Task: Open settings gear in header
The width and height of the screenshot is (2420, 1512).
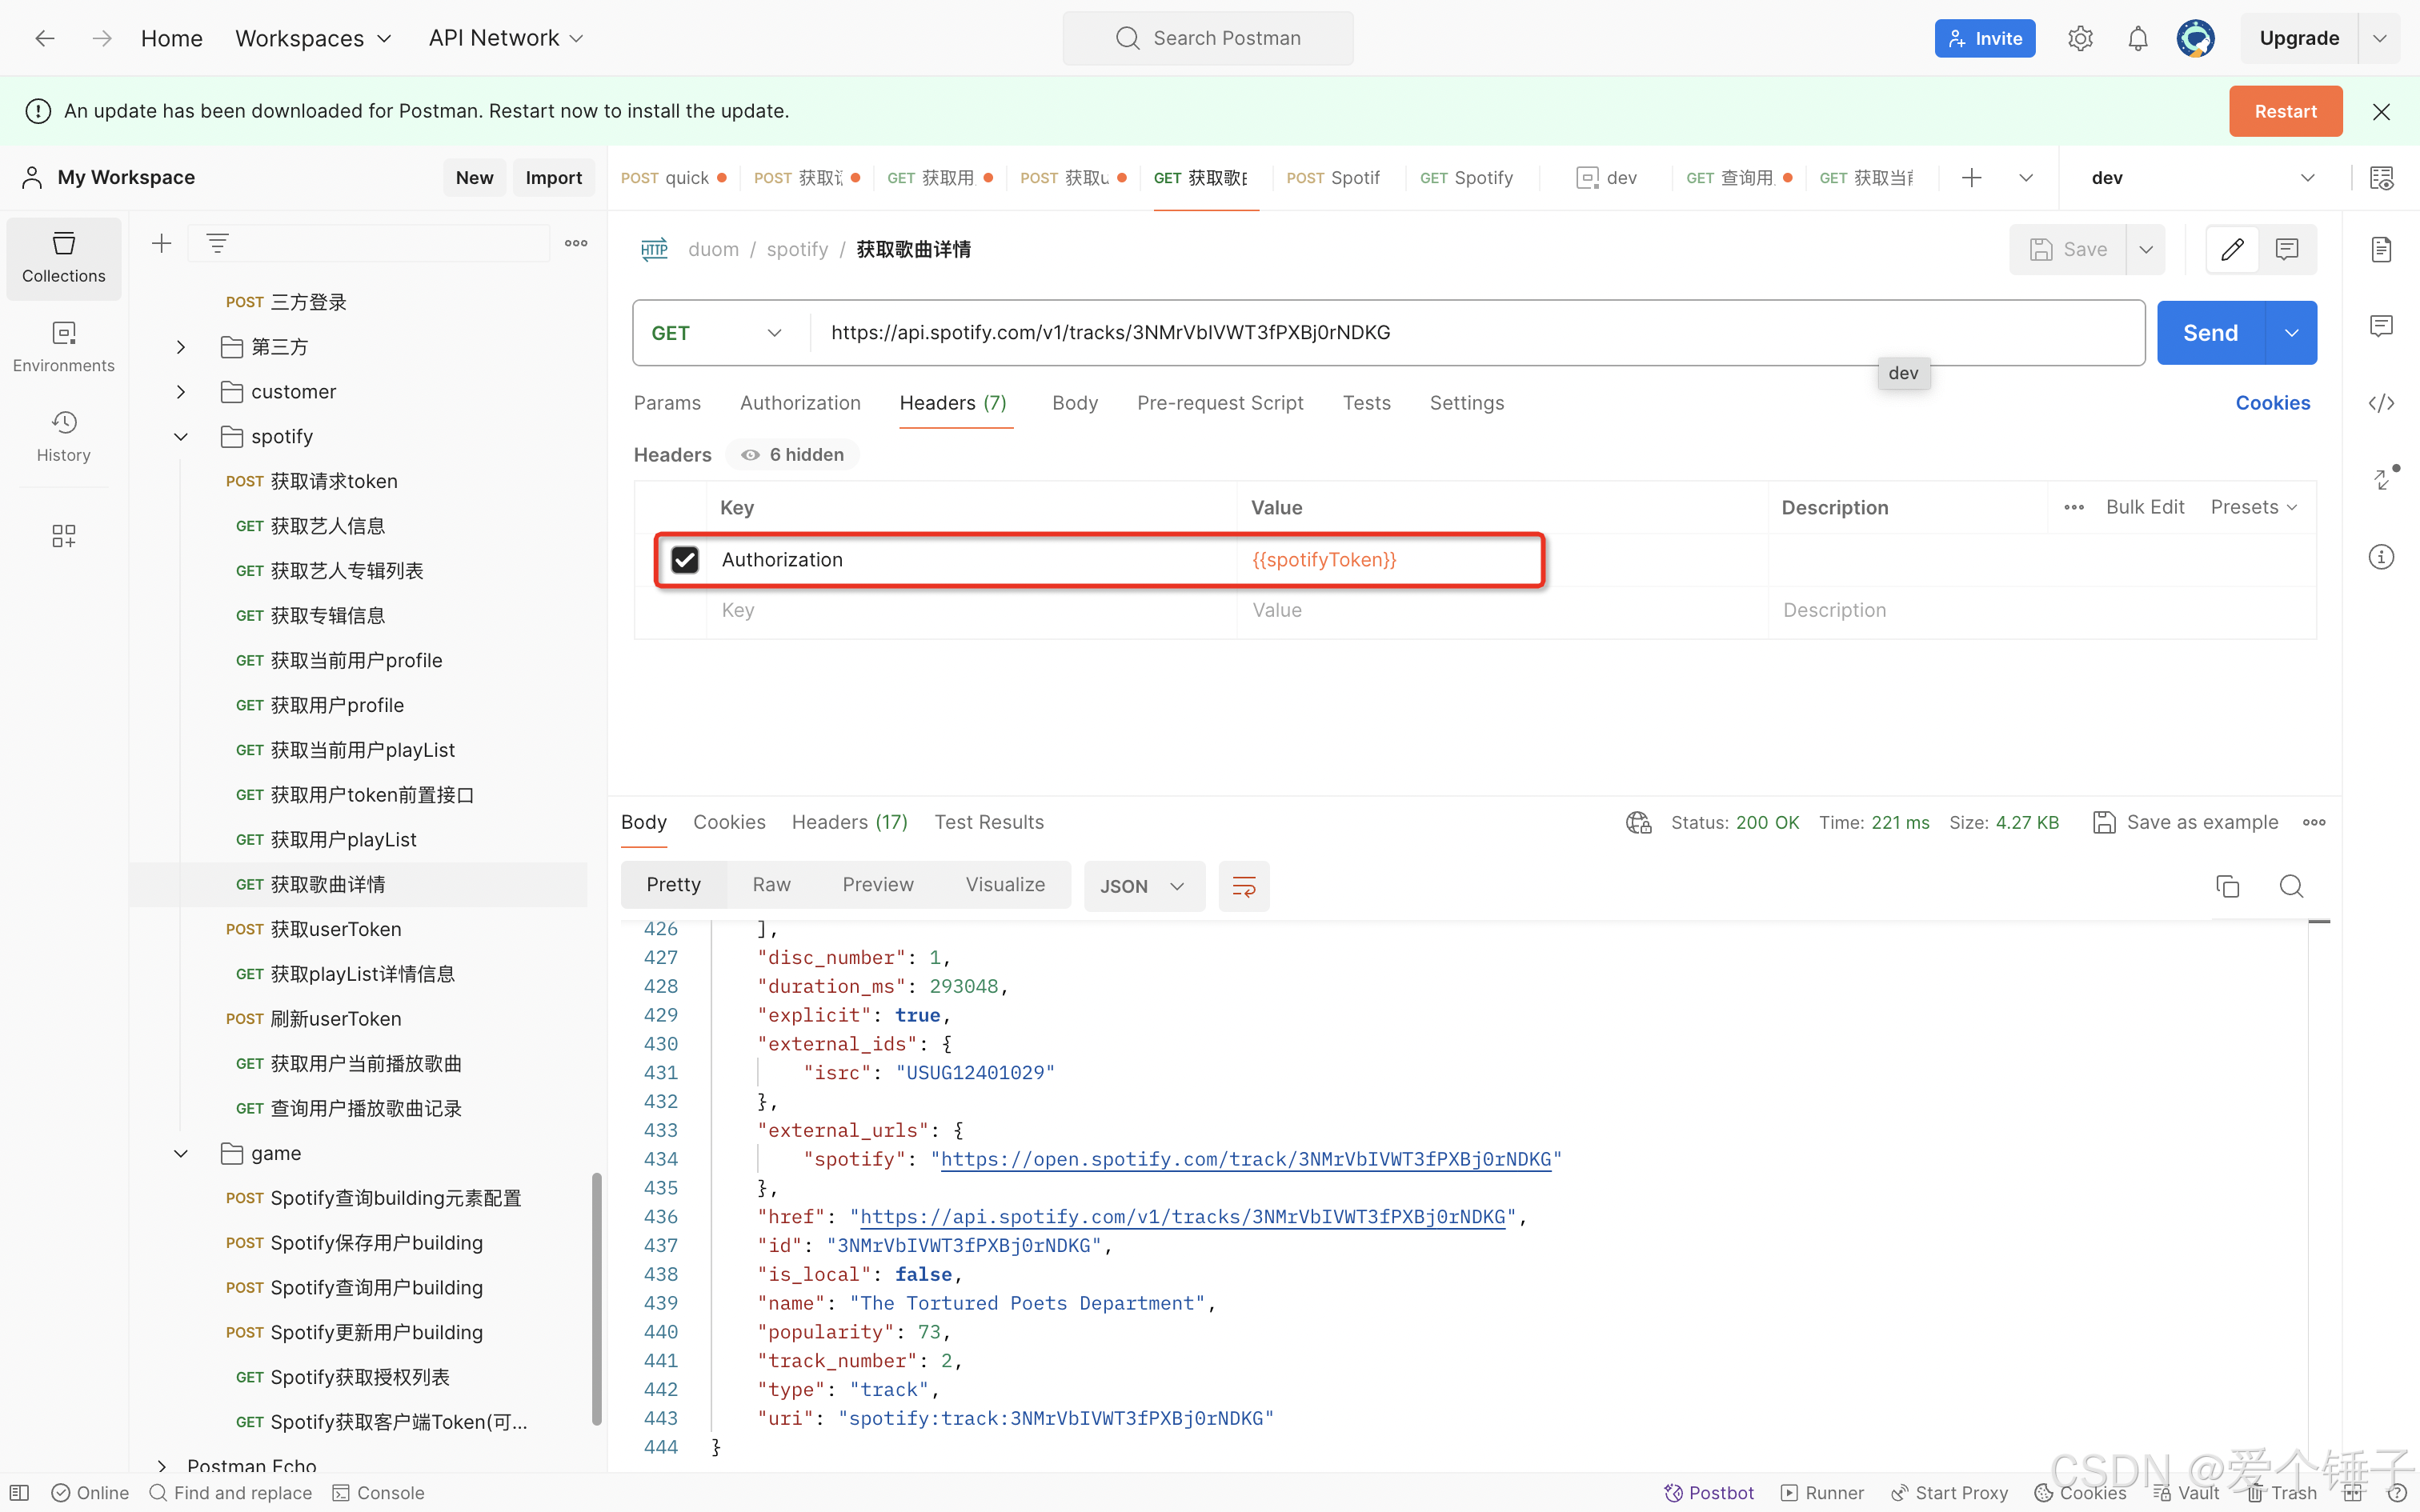Action: [x=2080, y=38]
